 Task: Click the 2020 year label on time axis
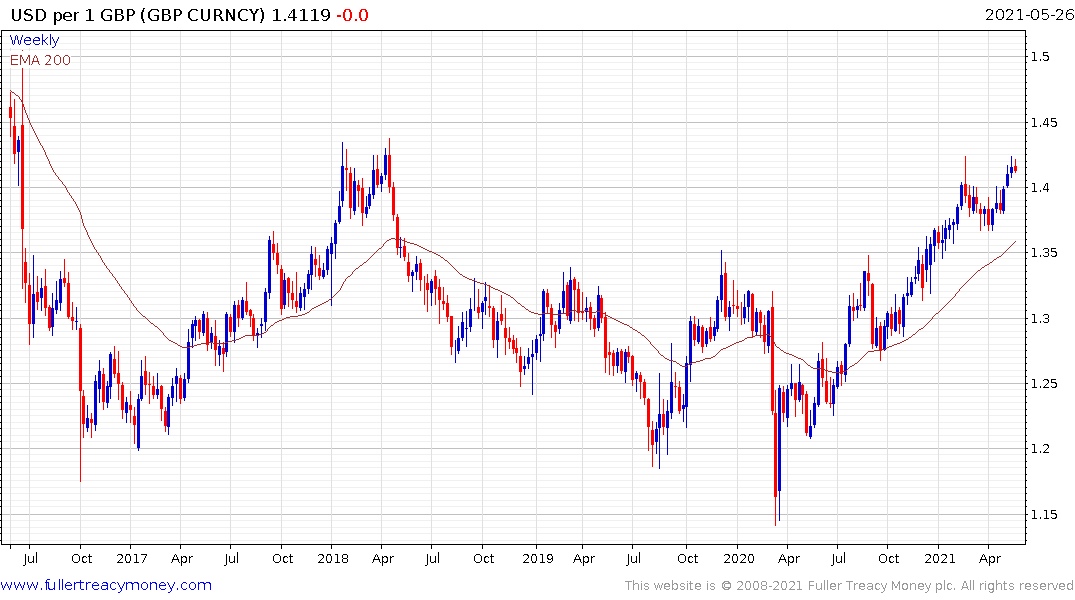click(739, 559)
